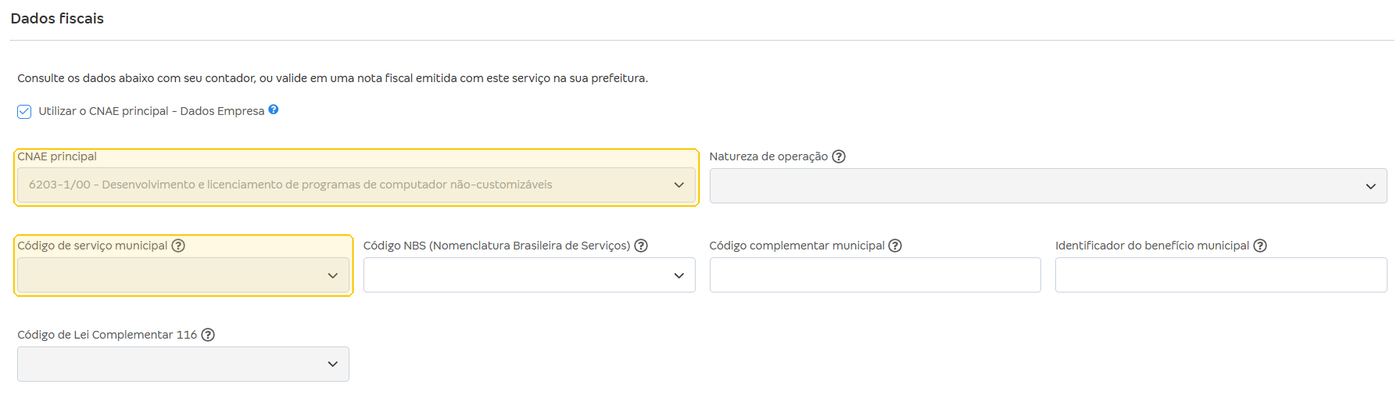Open the Código NBS dropdown
The width and height of the screenshot is (1400, 402).
point(529,275)
